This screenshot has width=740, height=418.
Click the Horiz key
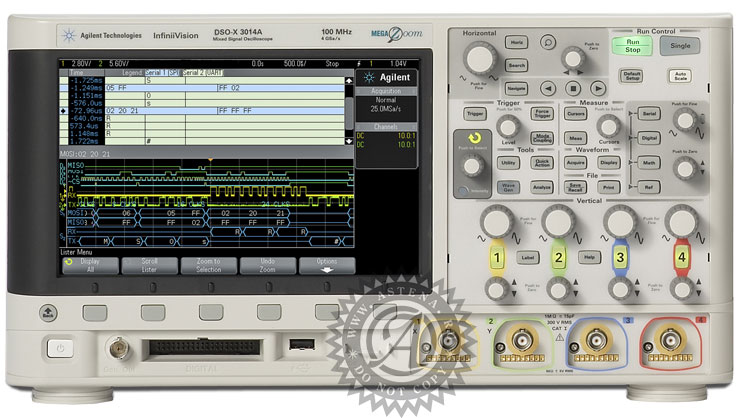pyautogui.click(x=516, y=42)
